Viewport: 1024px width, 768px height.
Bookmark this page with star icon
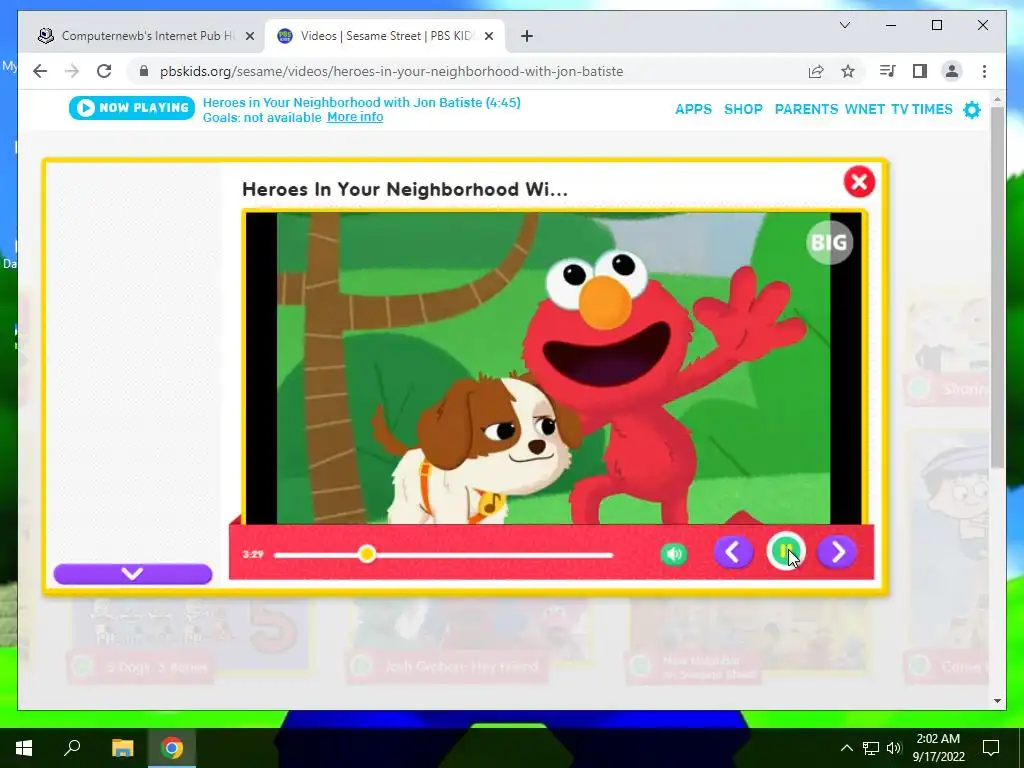[x=848, y=71]
